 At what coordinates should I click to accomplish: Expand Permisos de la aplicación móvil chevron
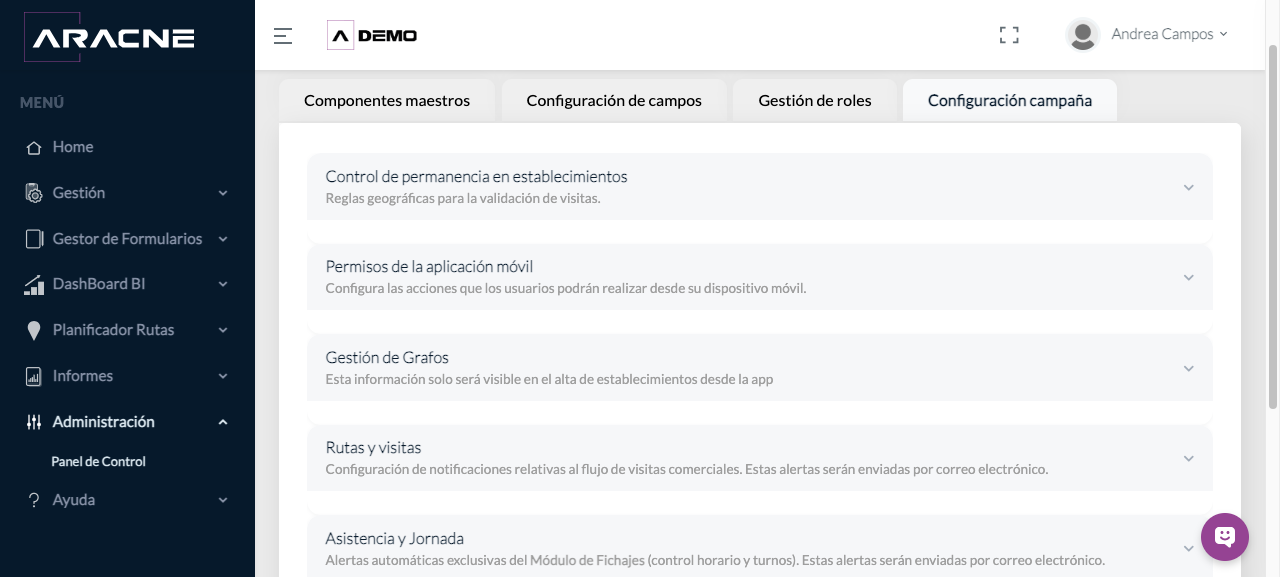1189,277
